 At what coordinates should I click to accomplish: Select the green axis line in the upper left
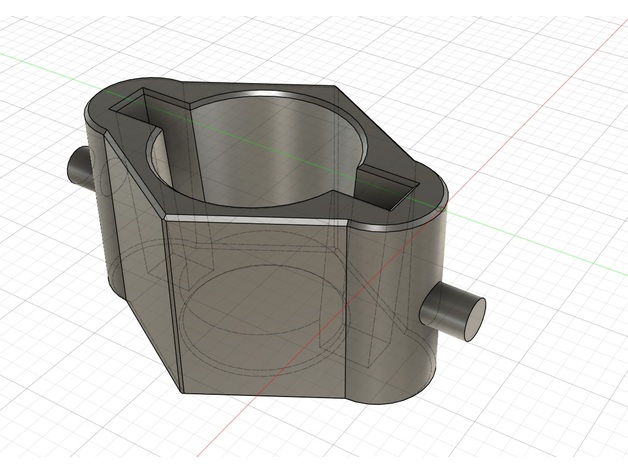point(40,57)
